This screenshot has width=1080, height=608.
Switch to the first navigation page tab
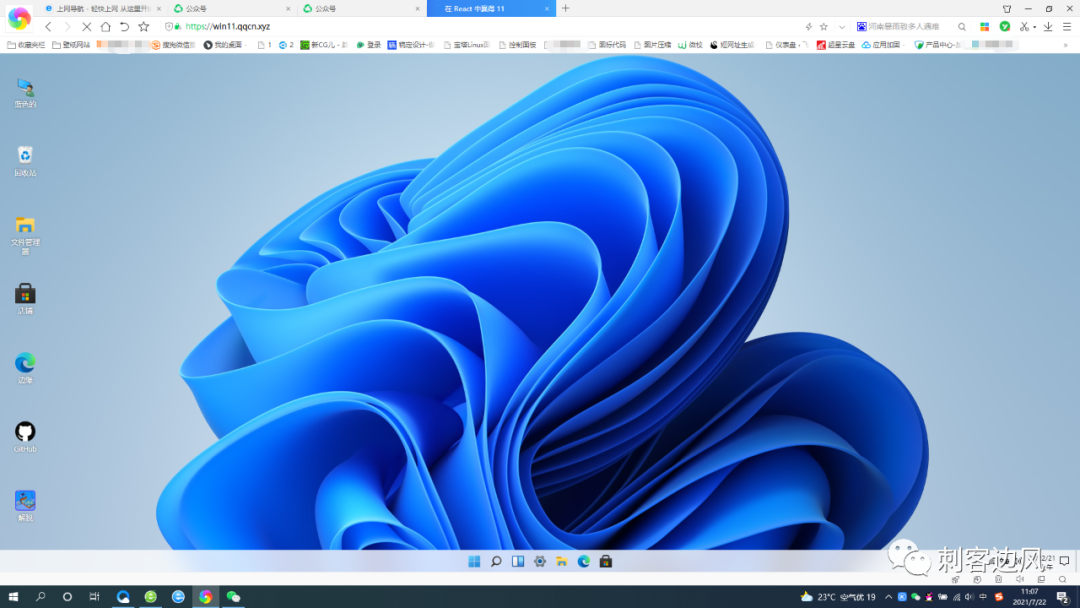point(101,8)
